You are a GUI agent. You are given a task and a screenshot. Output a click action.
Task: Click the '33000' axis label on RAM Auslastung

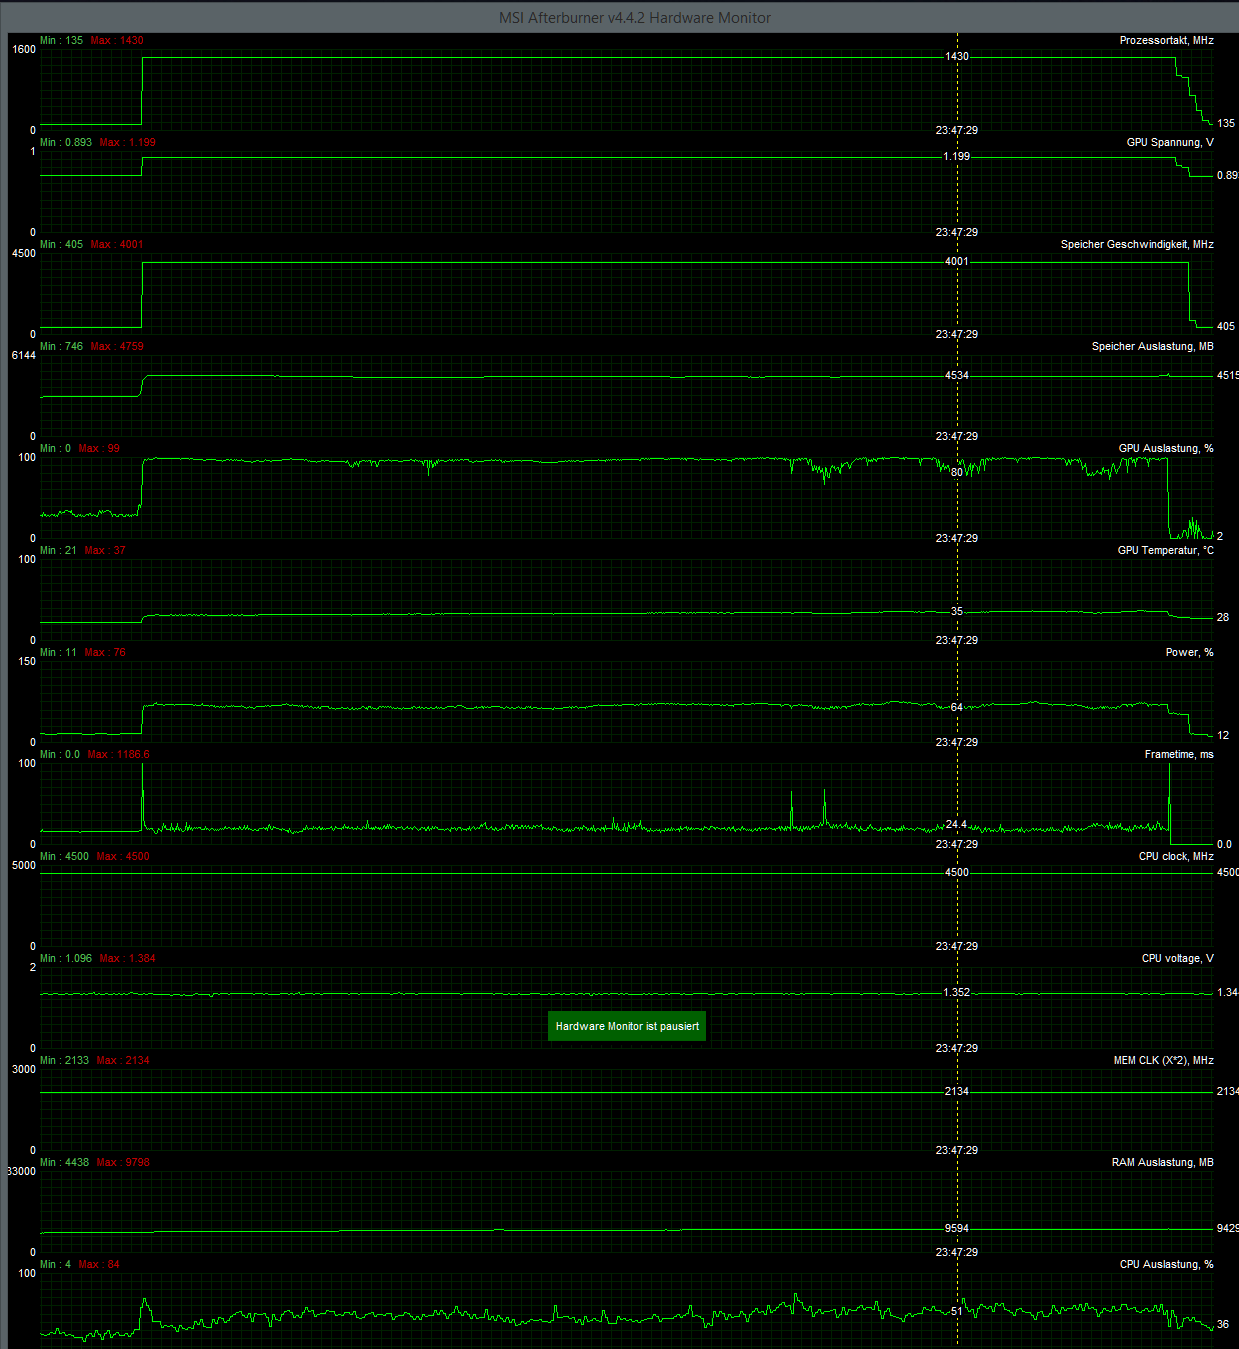click(x=21, y=1172)
